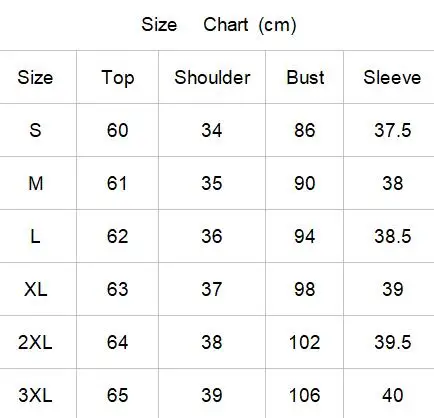Select the bust value 106 cell
Screen dimensions: 434x418
304,395
